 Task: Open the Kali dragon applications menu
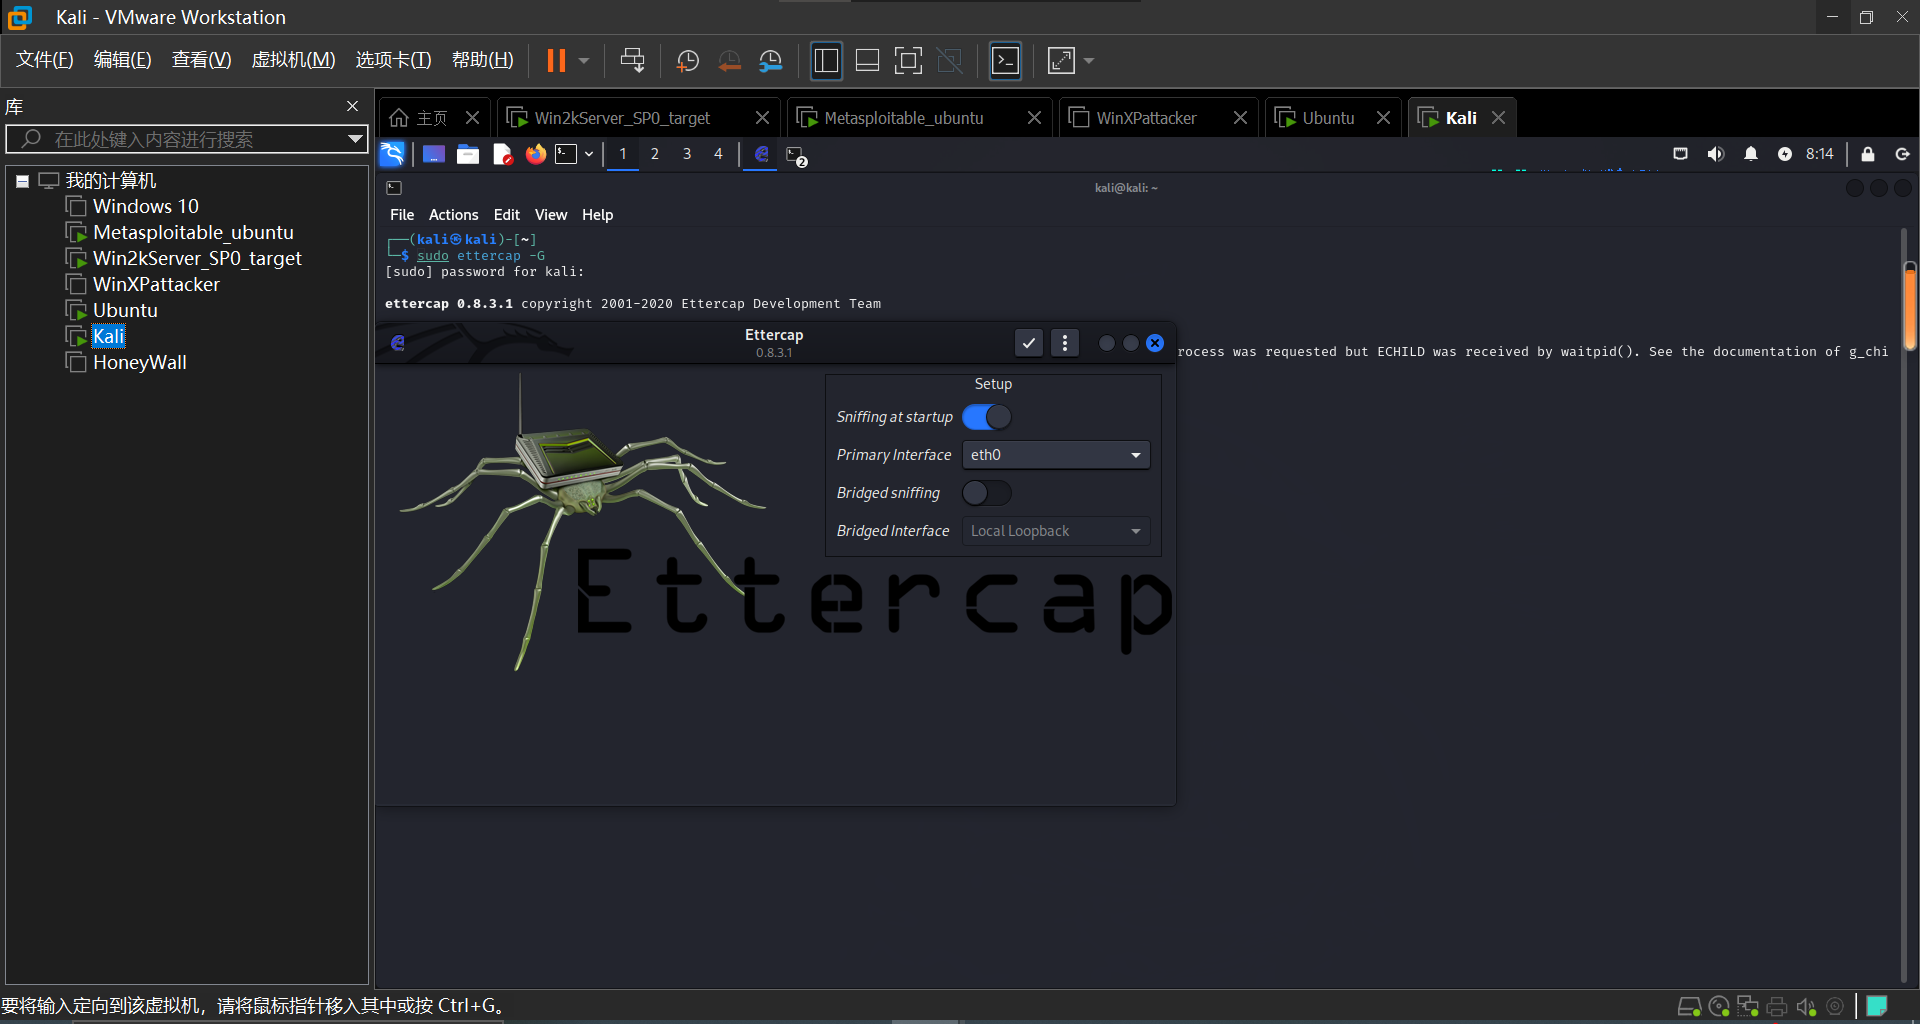click(x=392, y=154)
